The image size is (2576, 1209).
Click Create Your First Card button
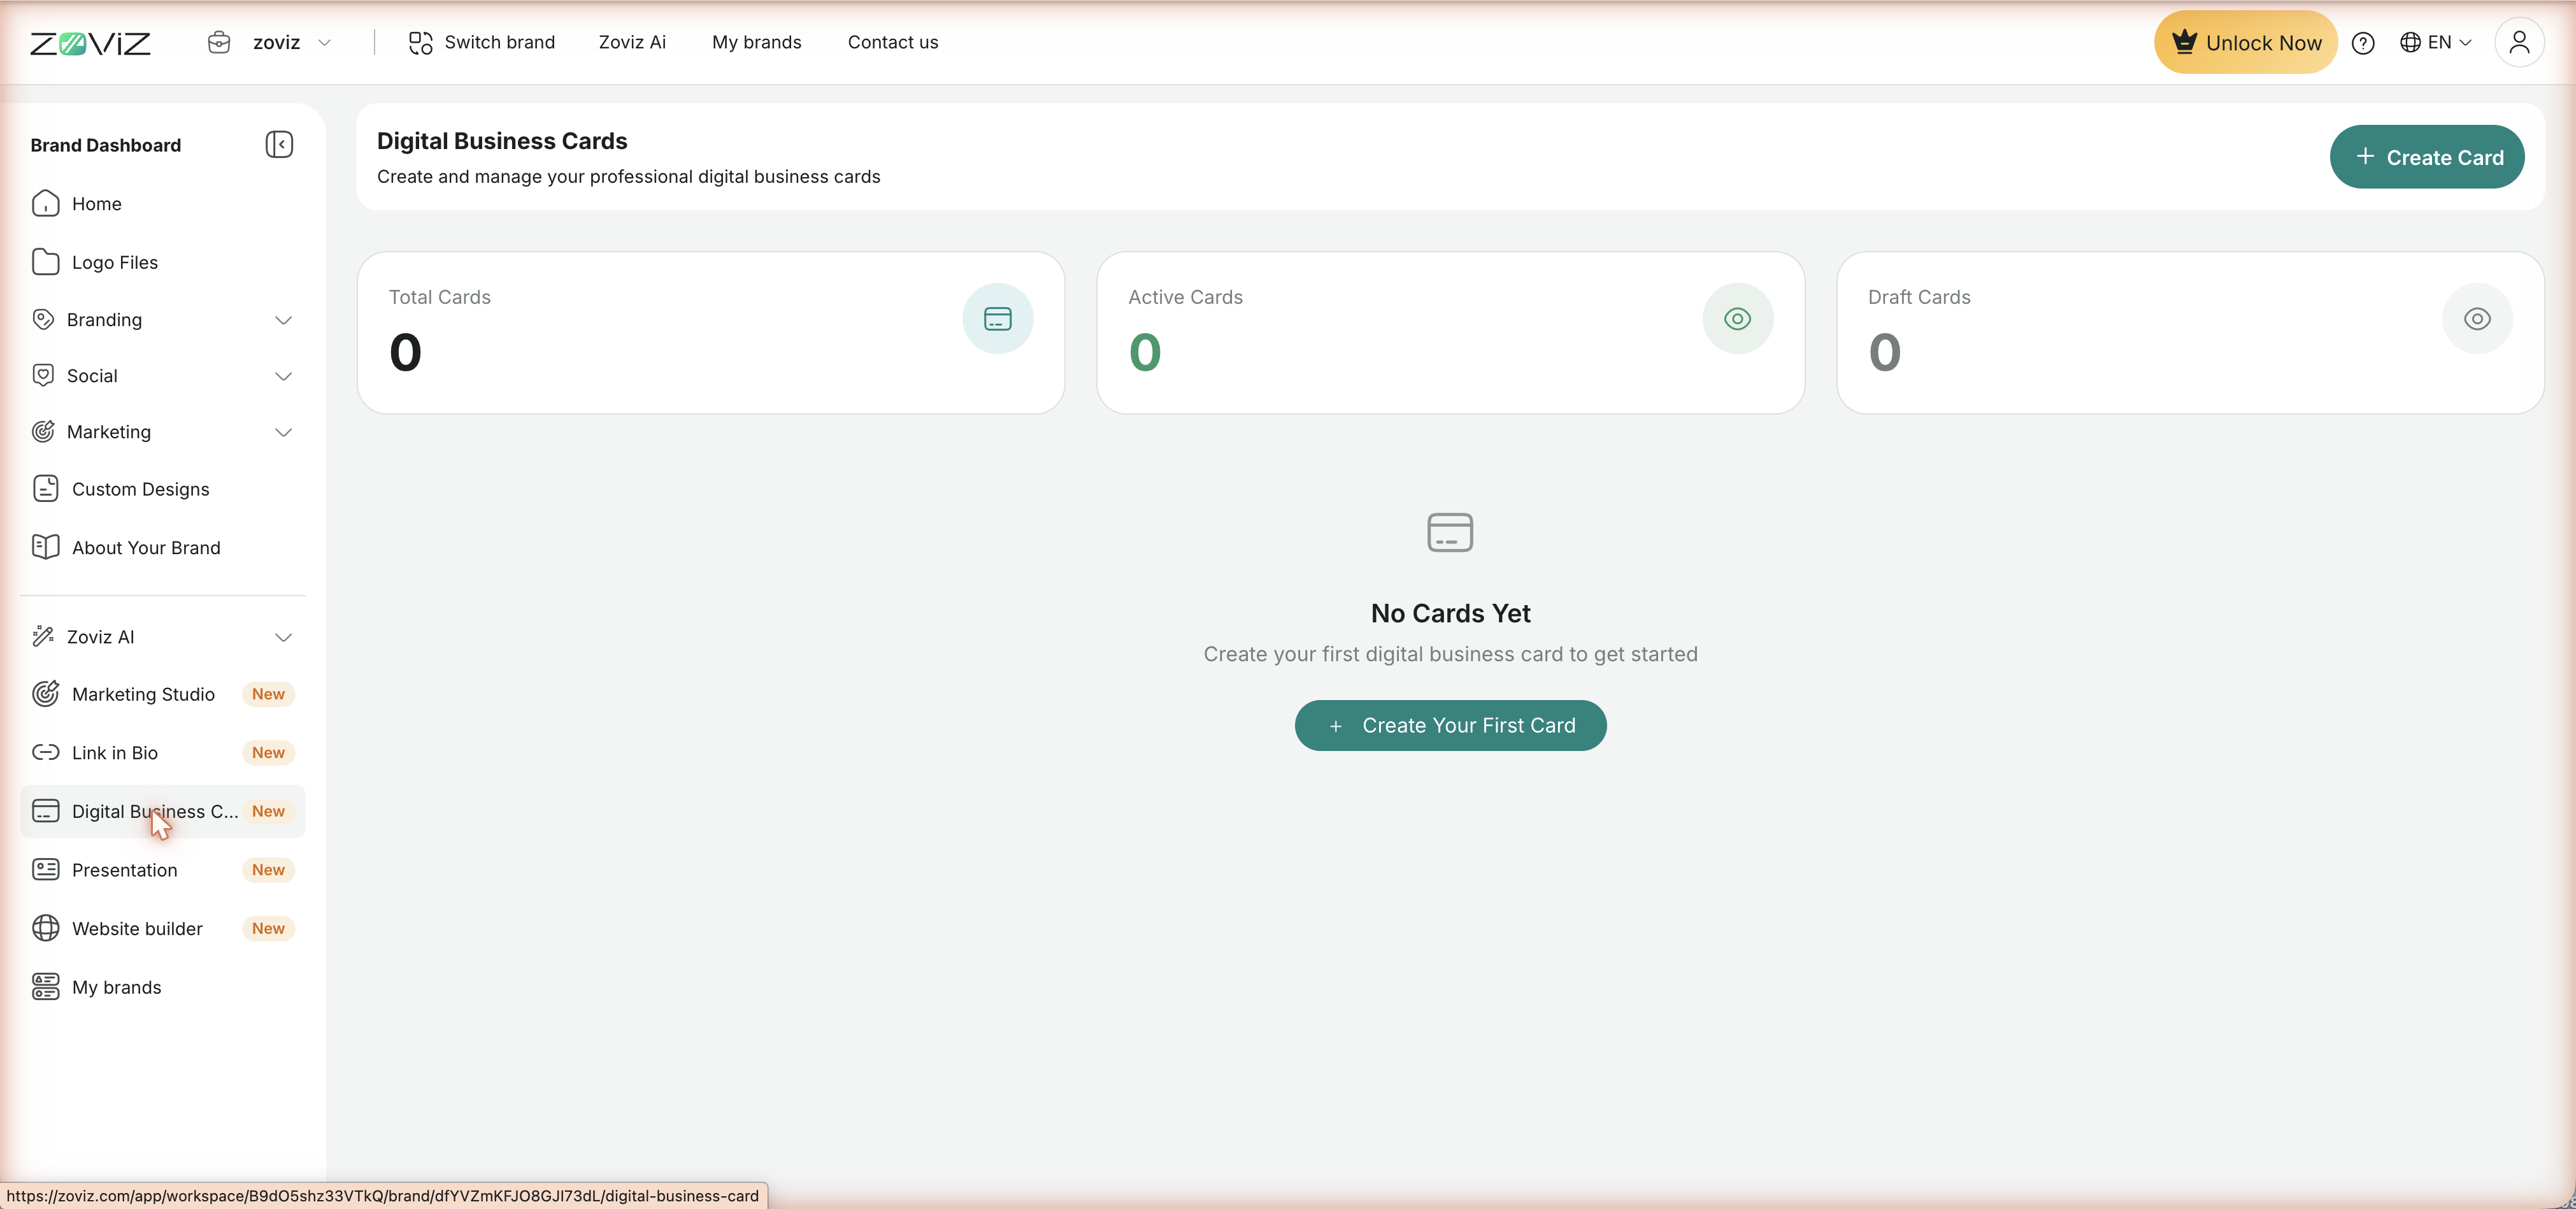(x=1450, y=725)
